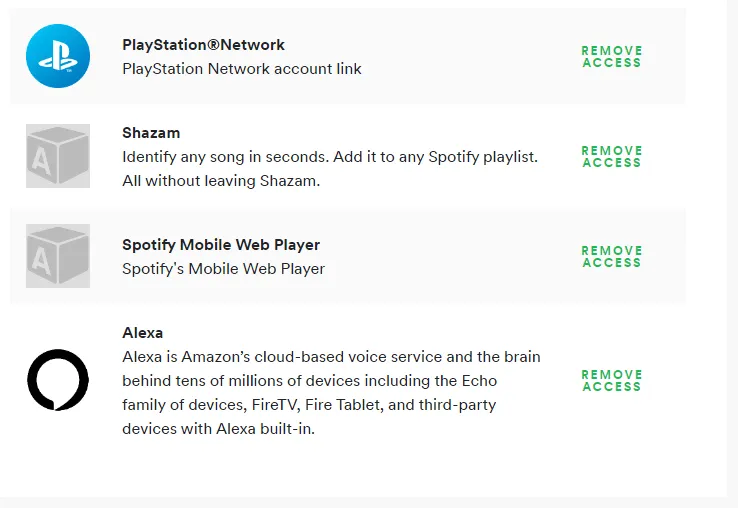Select the Shazam app name heading

coord(151,133)
